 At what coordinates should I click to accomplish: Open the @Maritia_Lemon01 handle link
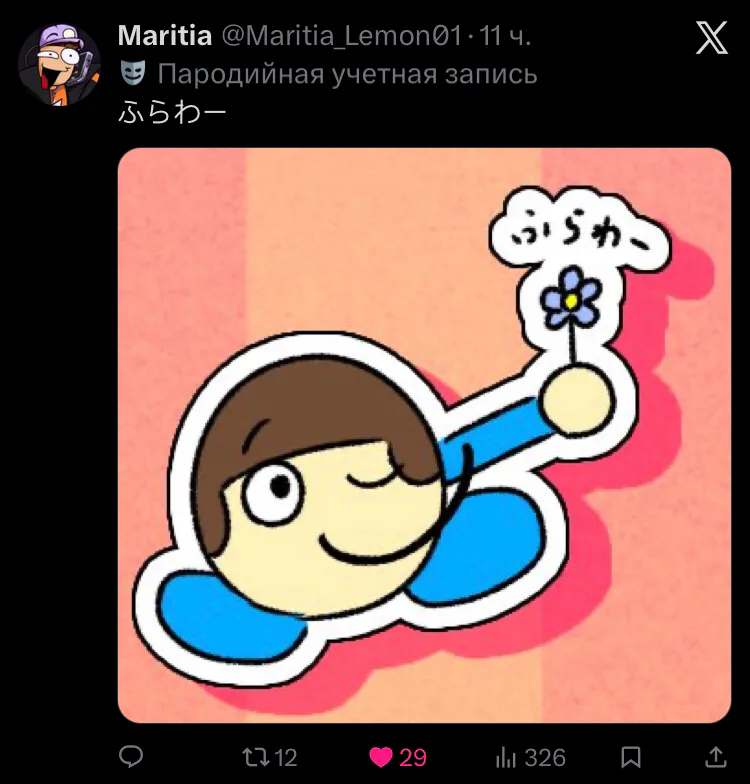coord(339,37)
